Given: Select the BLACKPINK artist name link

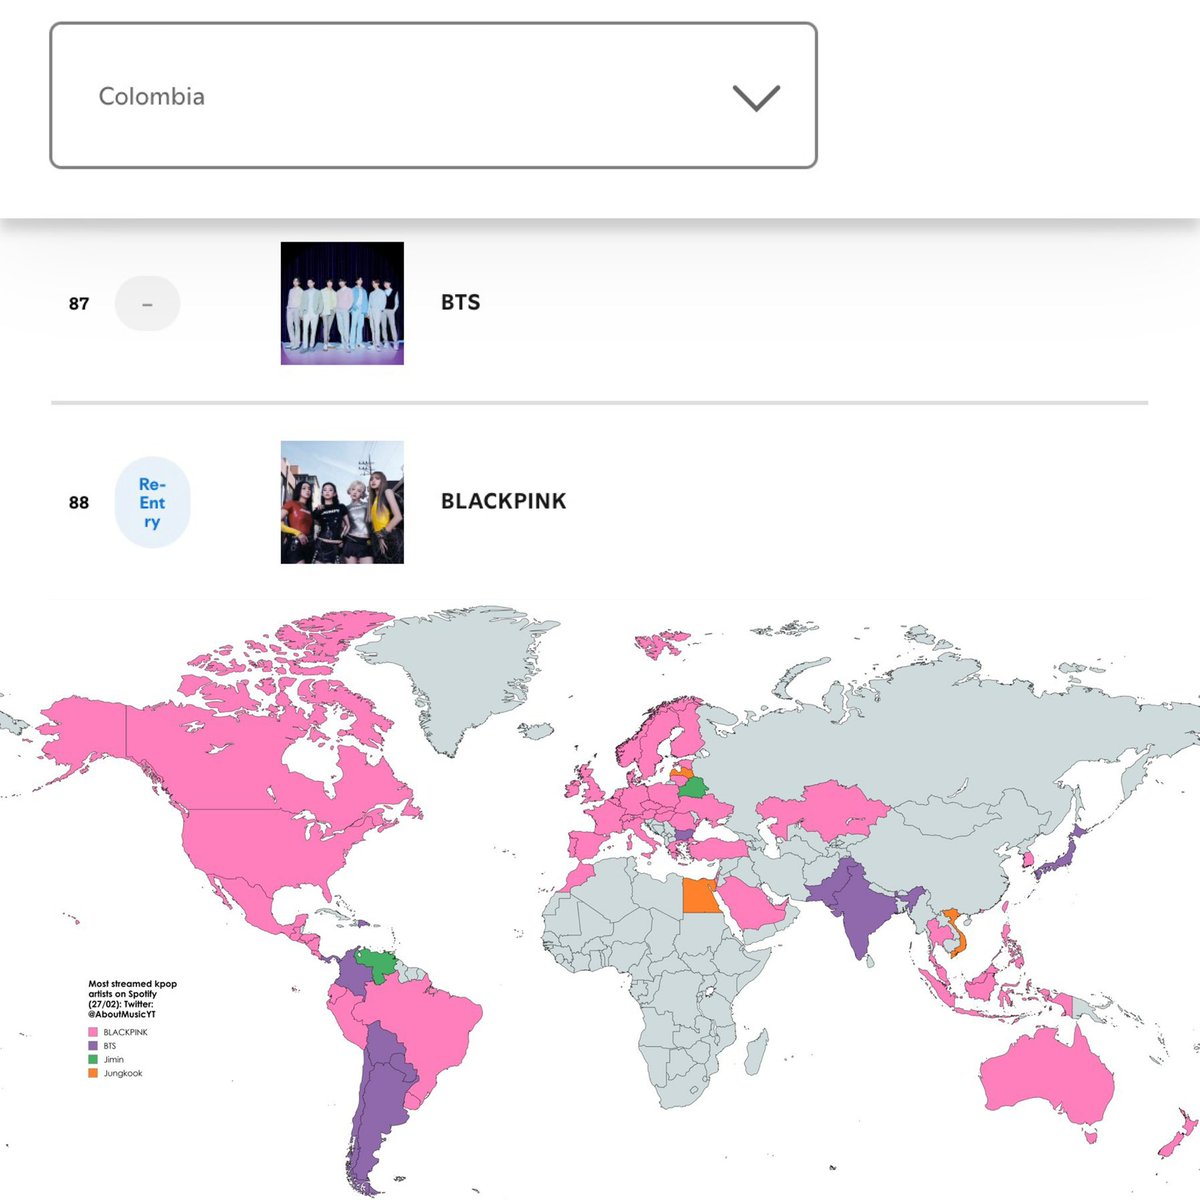Looking at the screenshot, I should (x=502, y=502).
